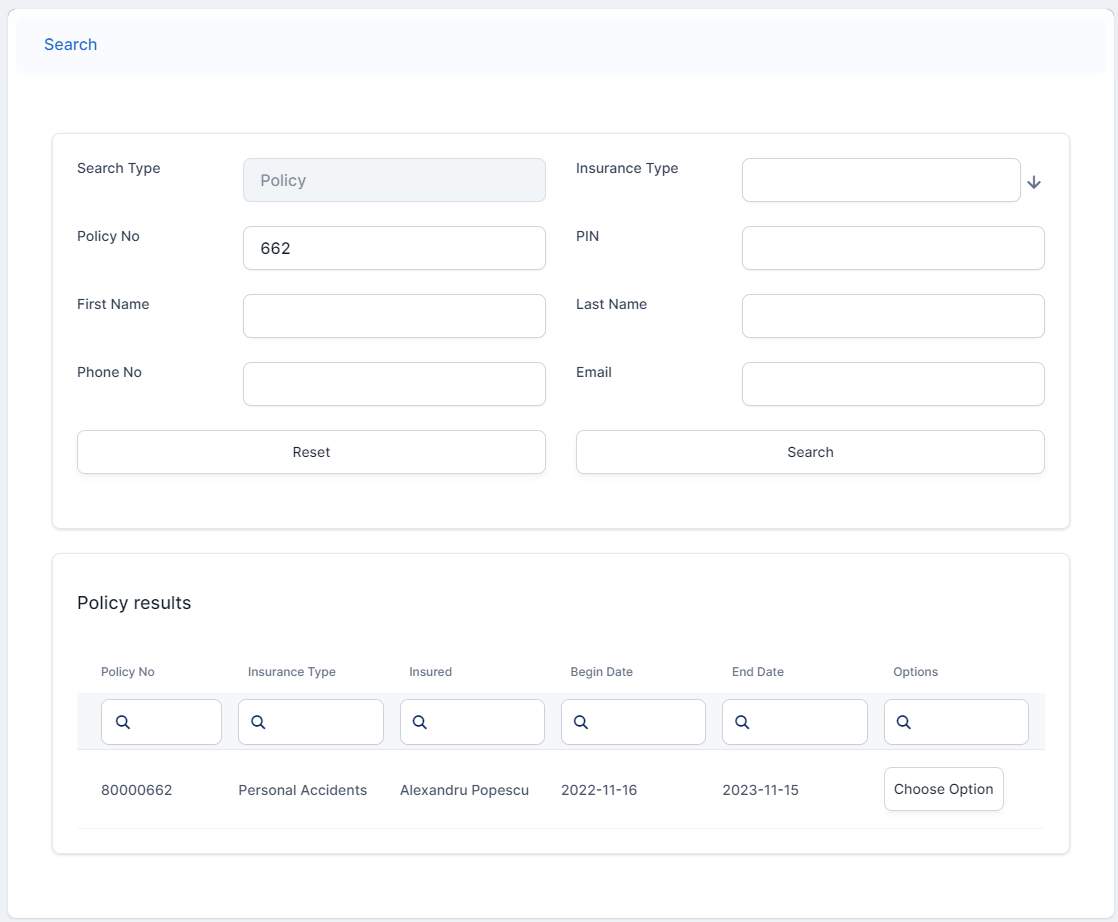Click Choose Option for policy 80000662

click(943, 789)
